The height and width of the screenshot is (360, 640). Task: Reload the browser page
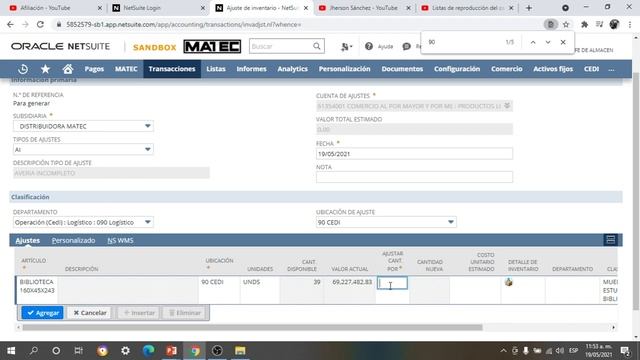(x=40, y=24)
